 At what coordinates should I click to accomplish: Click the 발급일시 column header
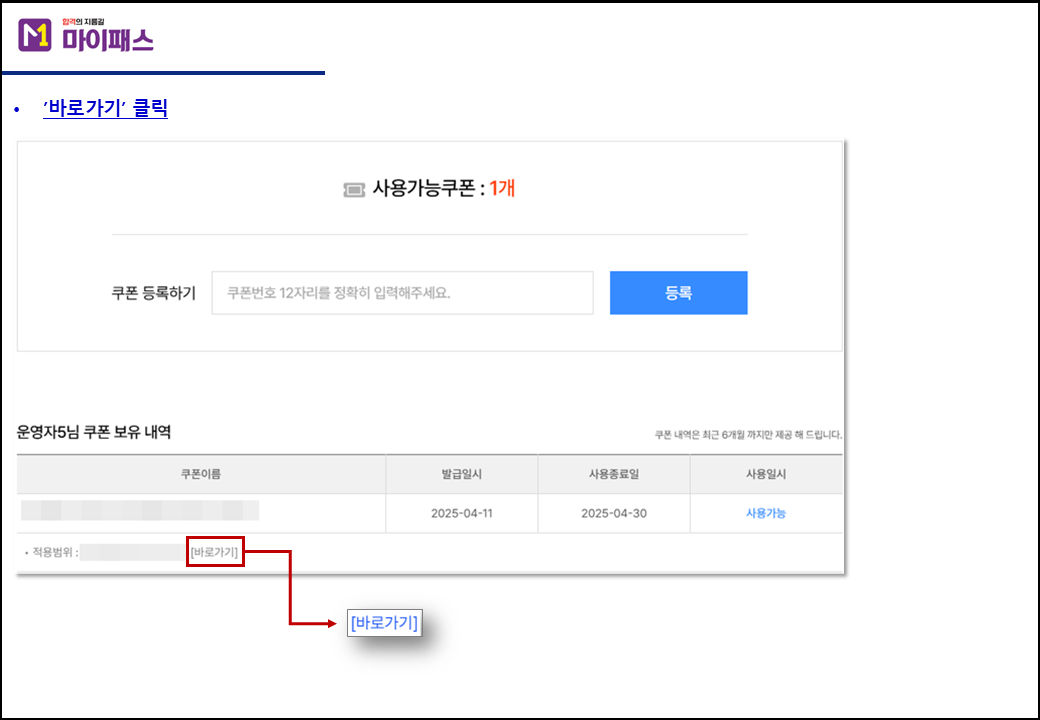point(461,474)
